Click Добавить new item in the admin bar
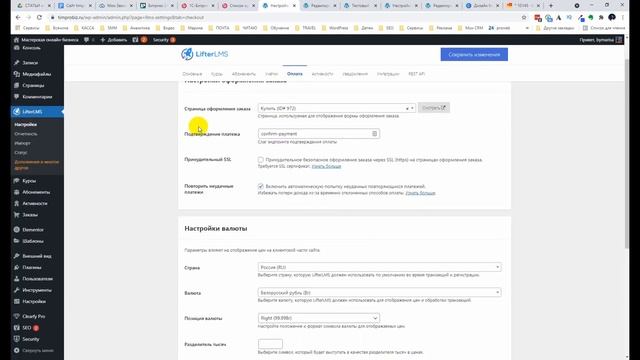 tap(113, 40)
